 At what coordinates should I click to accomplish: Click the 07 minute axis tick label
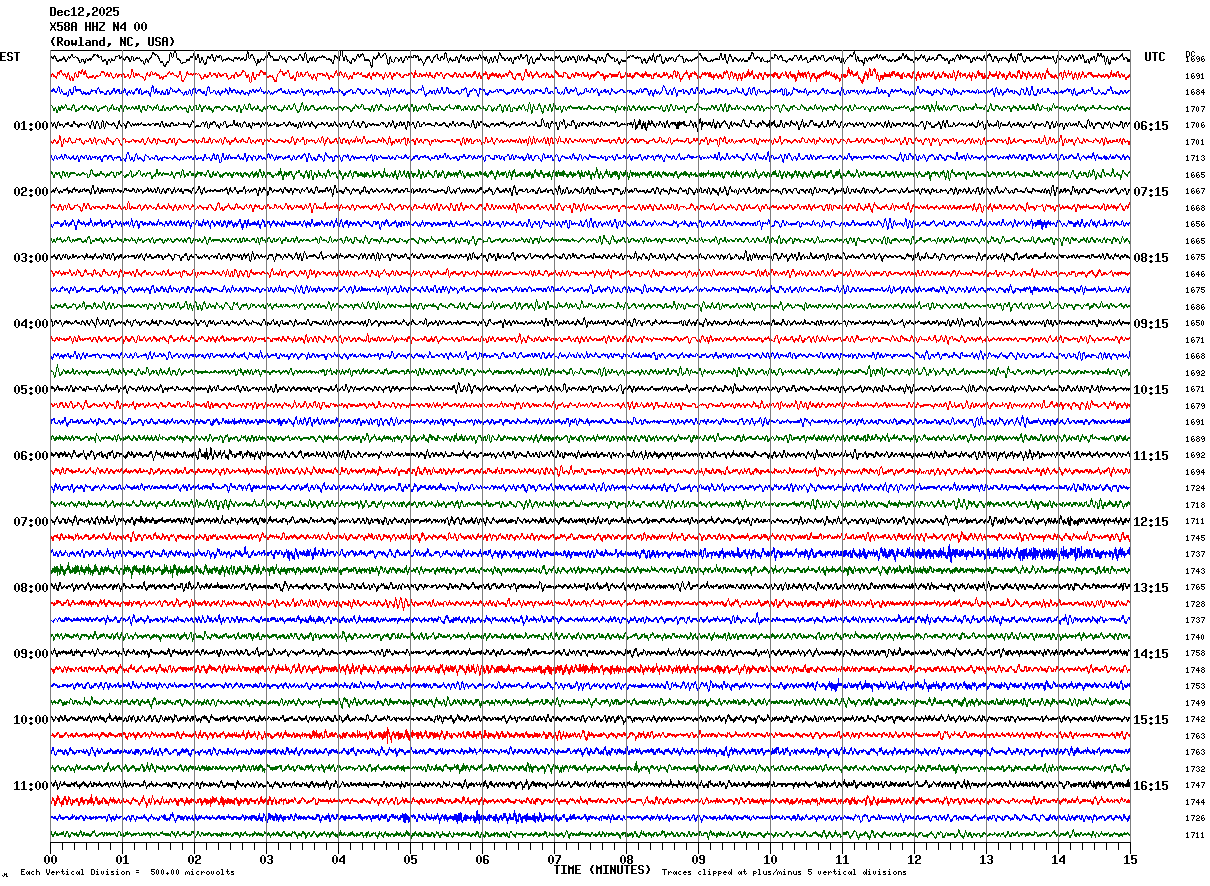[554, 859]
